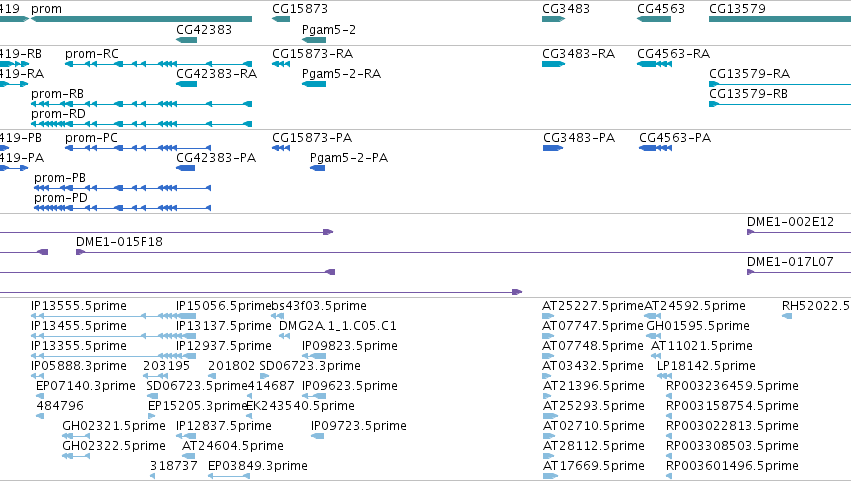Click the CG15873 gene label

[x=300, y=9]
